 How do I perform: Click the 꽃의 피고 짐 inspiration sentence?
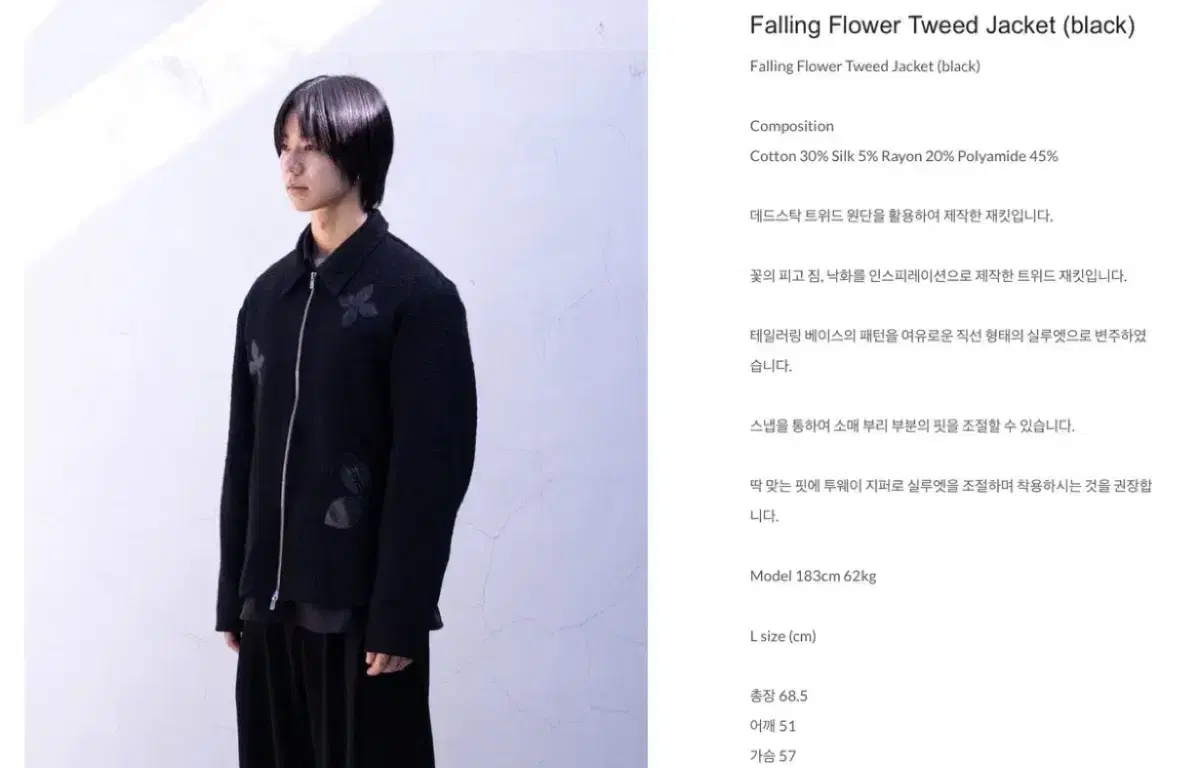[x=938, y=276]
